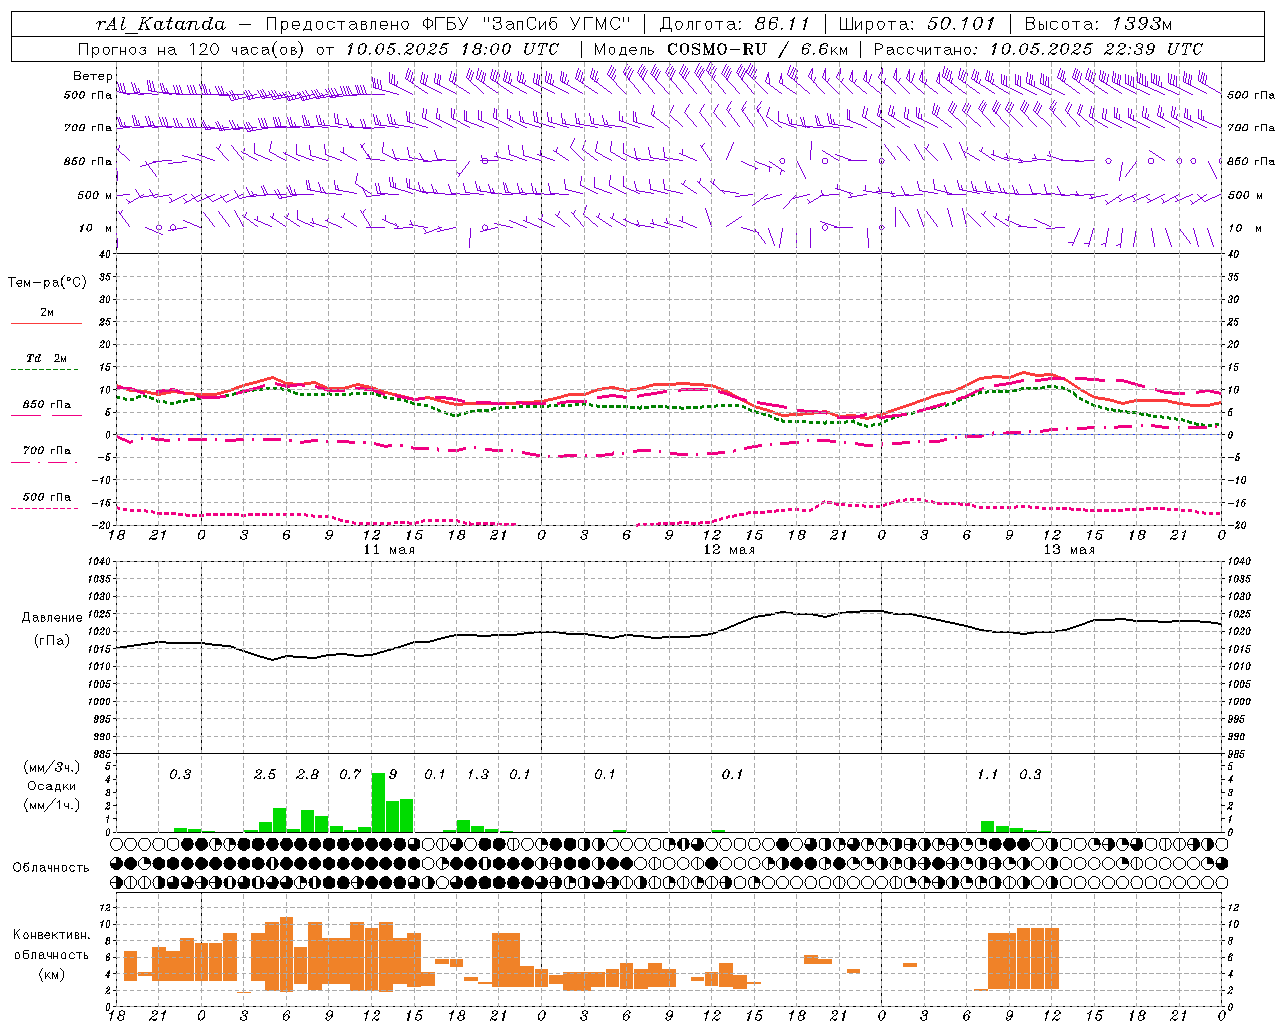Click the 1.1 precipitation total value
Screen dimensions: 1280x1024
[x=988, y=775]
